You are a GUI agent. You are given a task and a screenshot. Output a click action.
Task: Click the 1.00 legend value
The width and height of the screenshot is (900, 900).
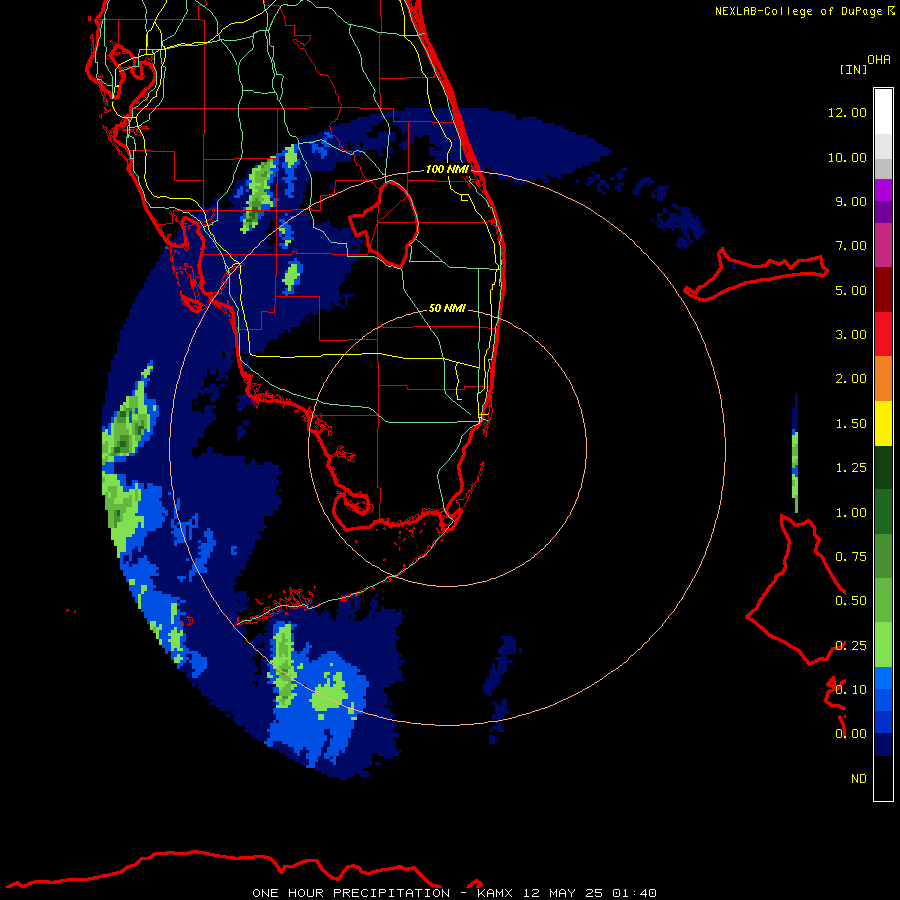pos(851,513)
